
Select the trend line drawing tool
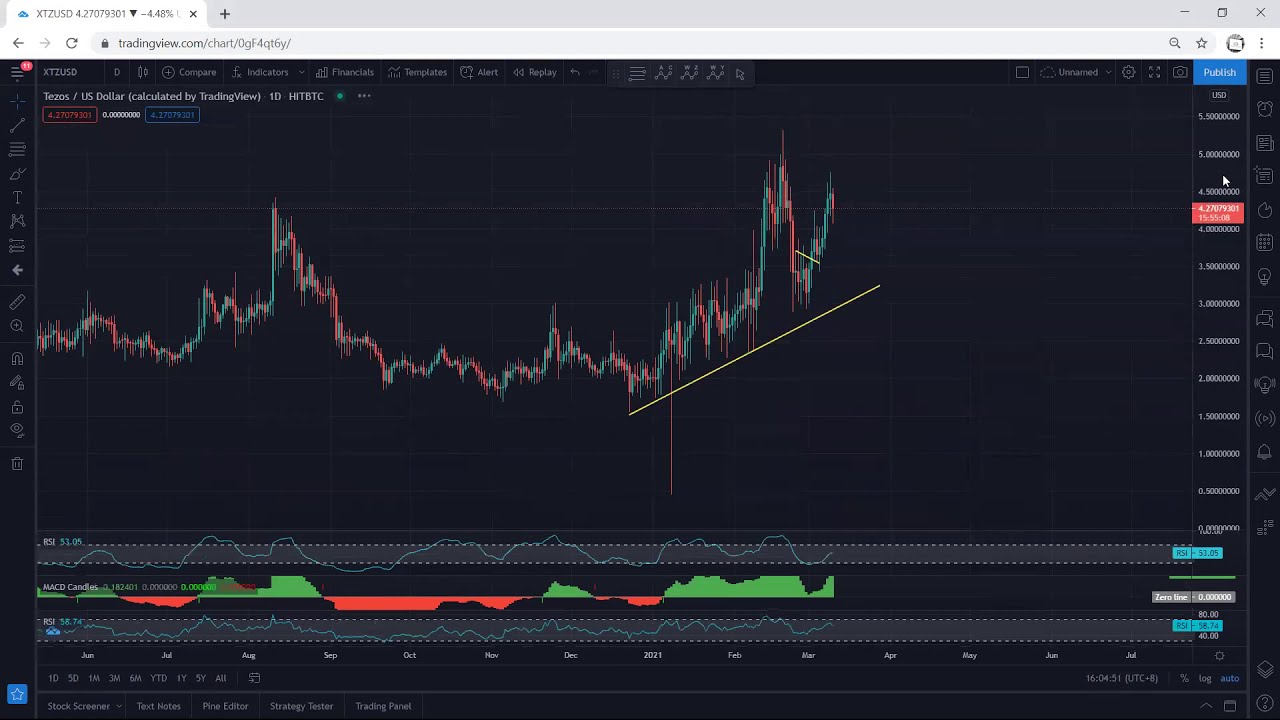17,126
